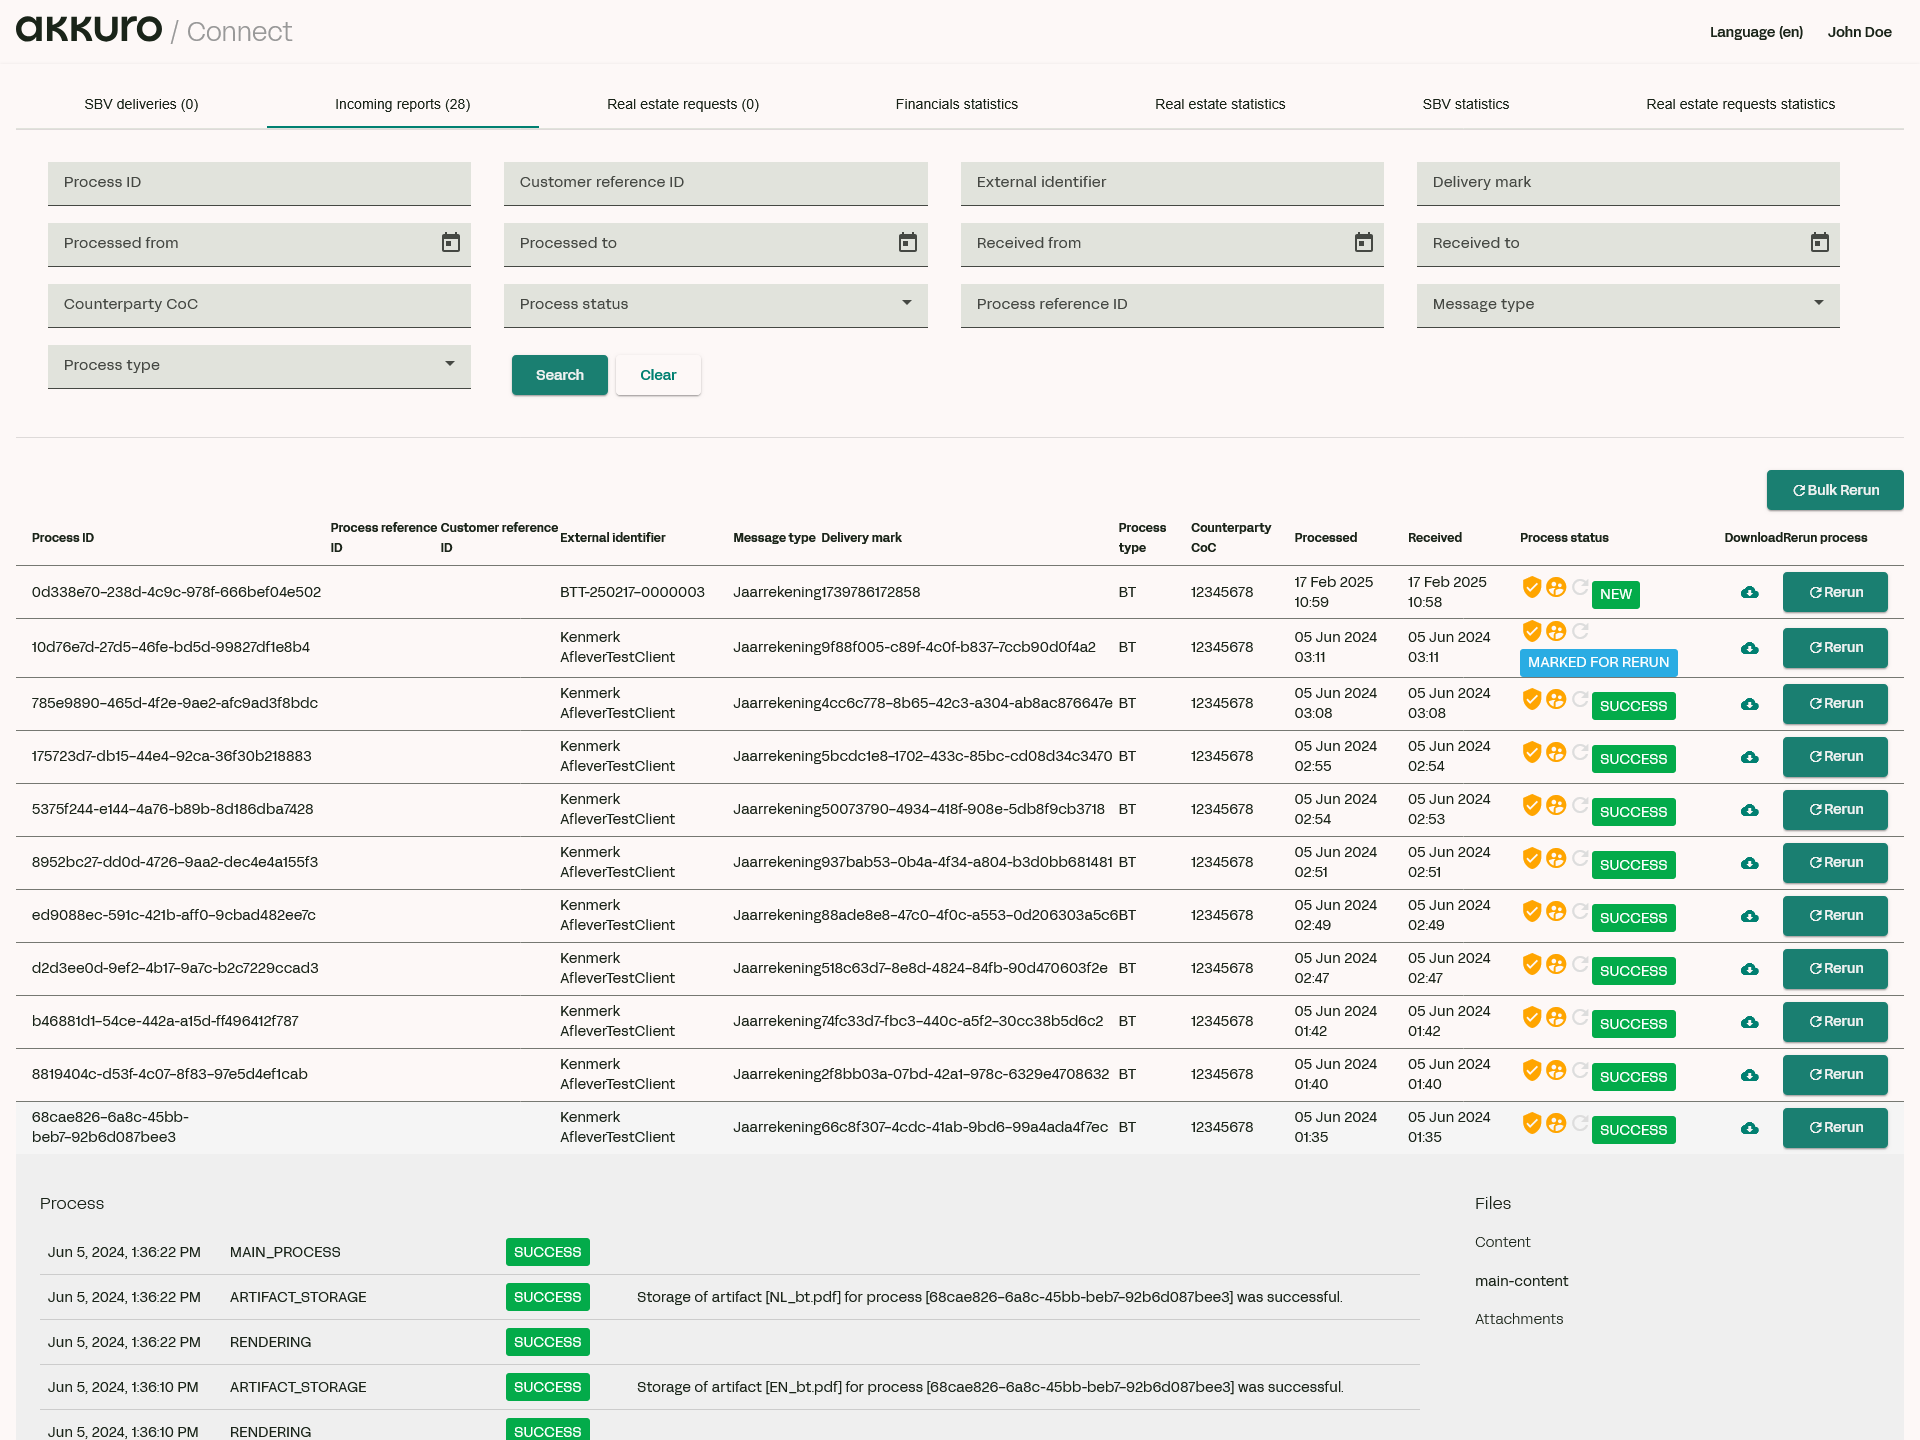This screenshot has height=1440, width=1920.
Task: Click the Process ID search field
Action: [259, 182]
